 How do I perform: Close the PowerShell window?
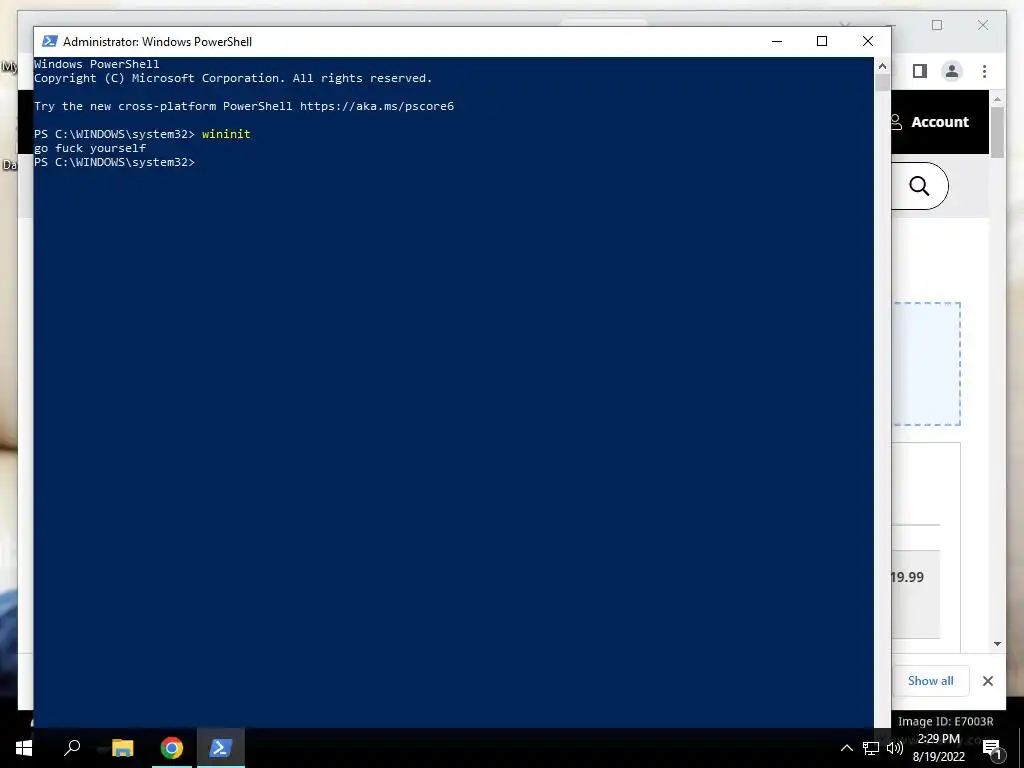pyautogui.click(x=868, y=41)
